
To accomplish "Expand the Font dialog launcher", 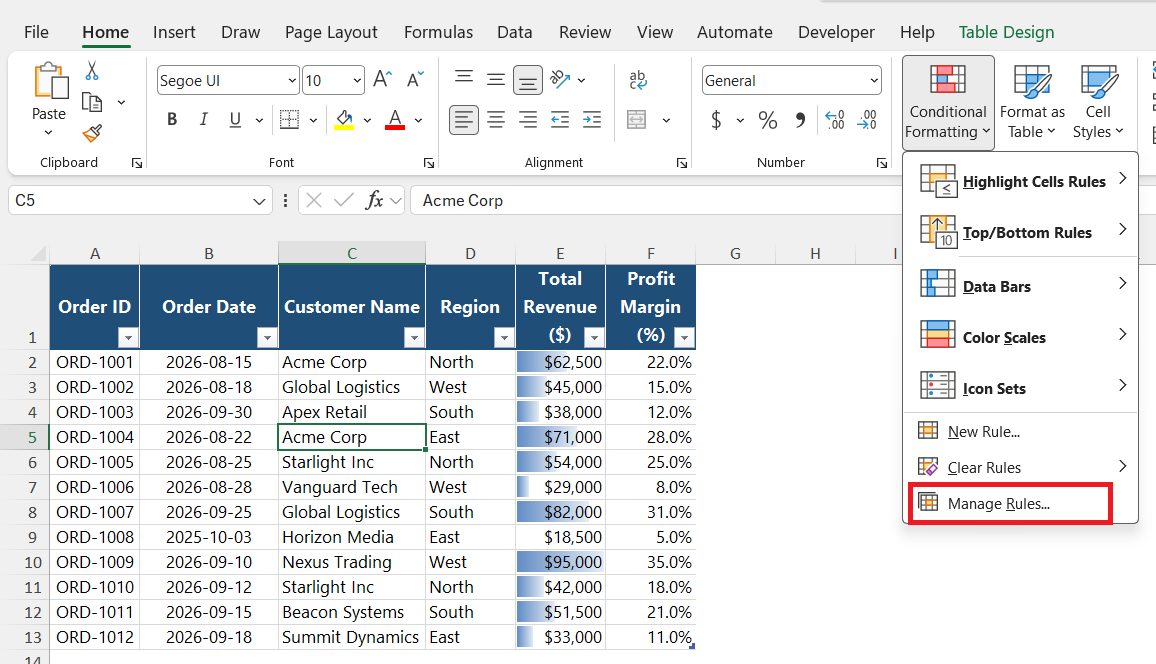I will pyautogui.click(x=429, y=164).
